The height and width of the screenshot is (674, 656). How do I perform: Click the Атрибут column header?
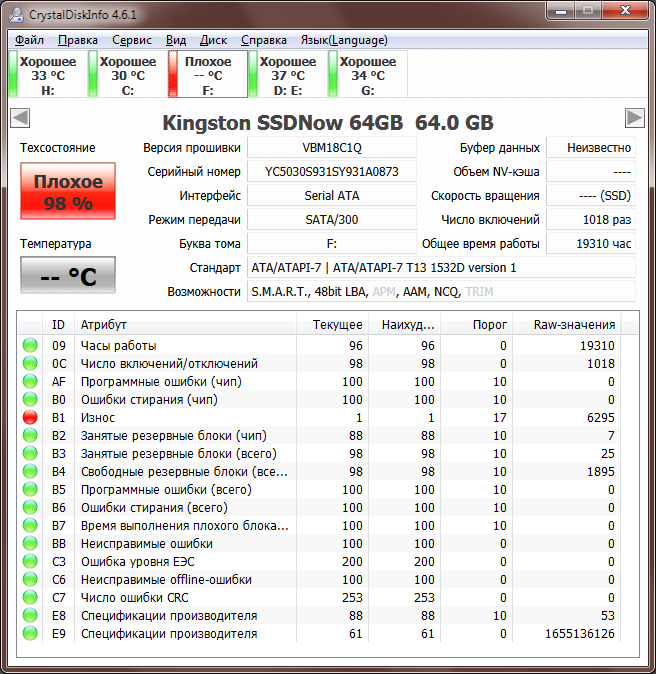(x=185, y=325)
